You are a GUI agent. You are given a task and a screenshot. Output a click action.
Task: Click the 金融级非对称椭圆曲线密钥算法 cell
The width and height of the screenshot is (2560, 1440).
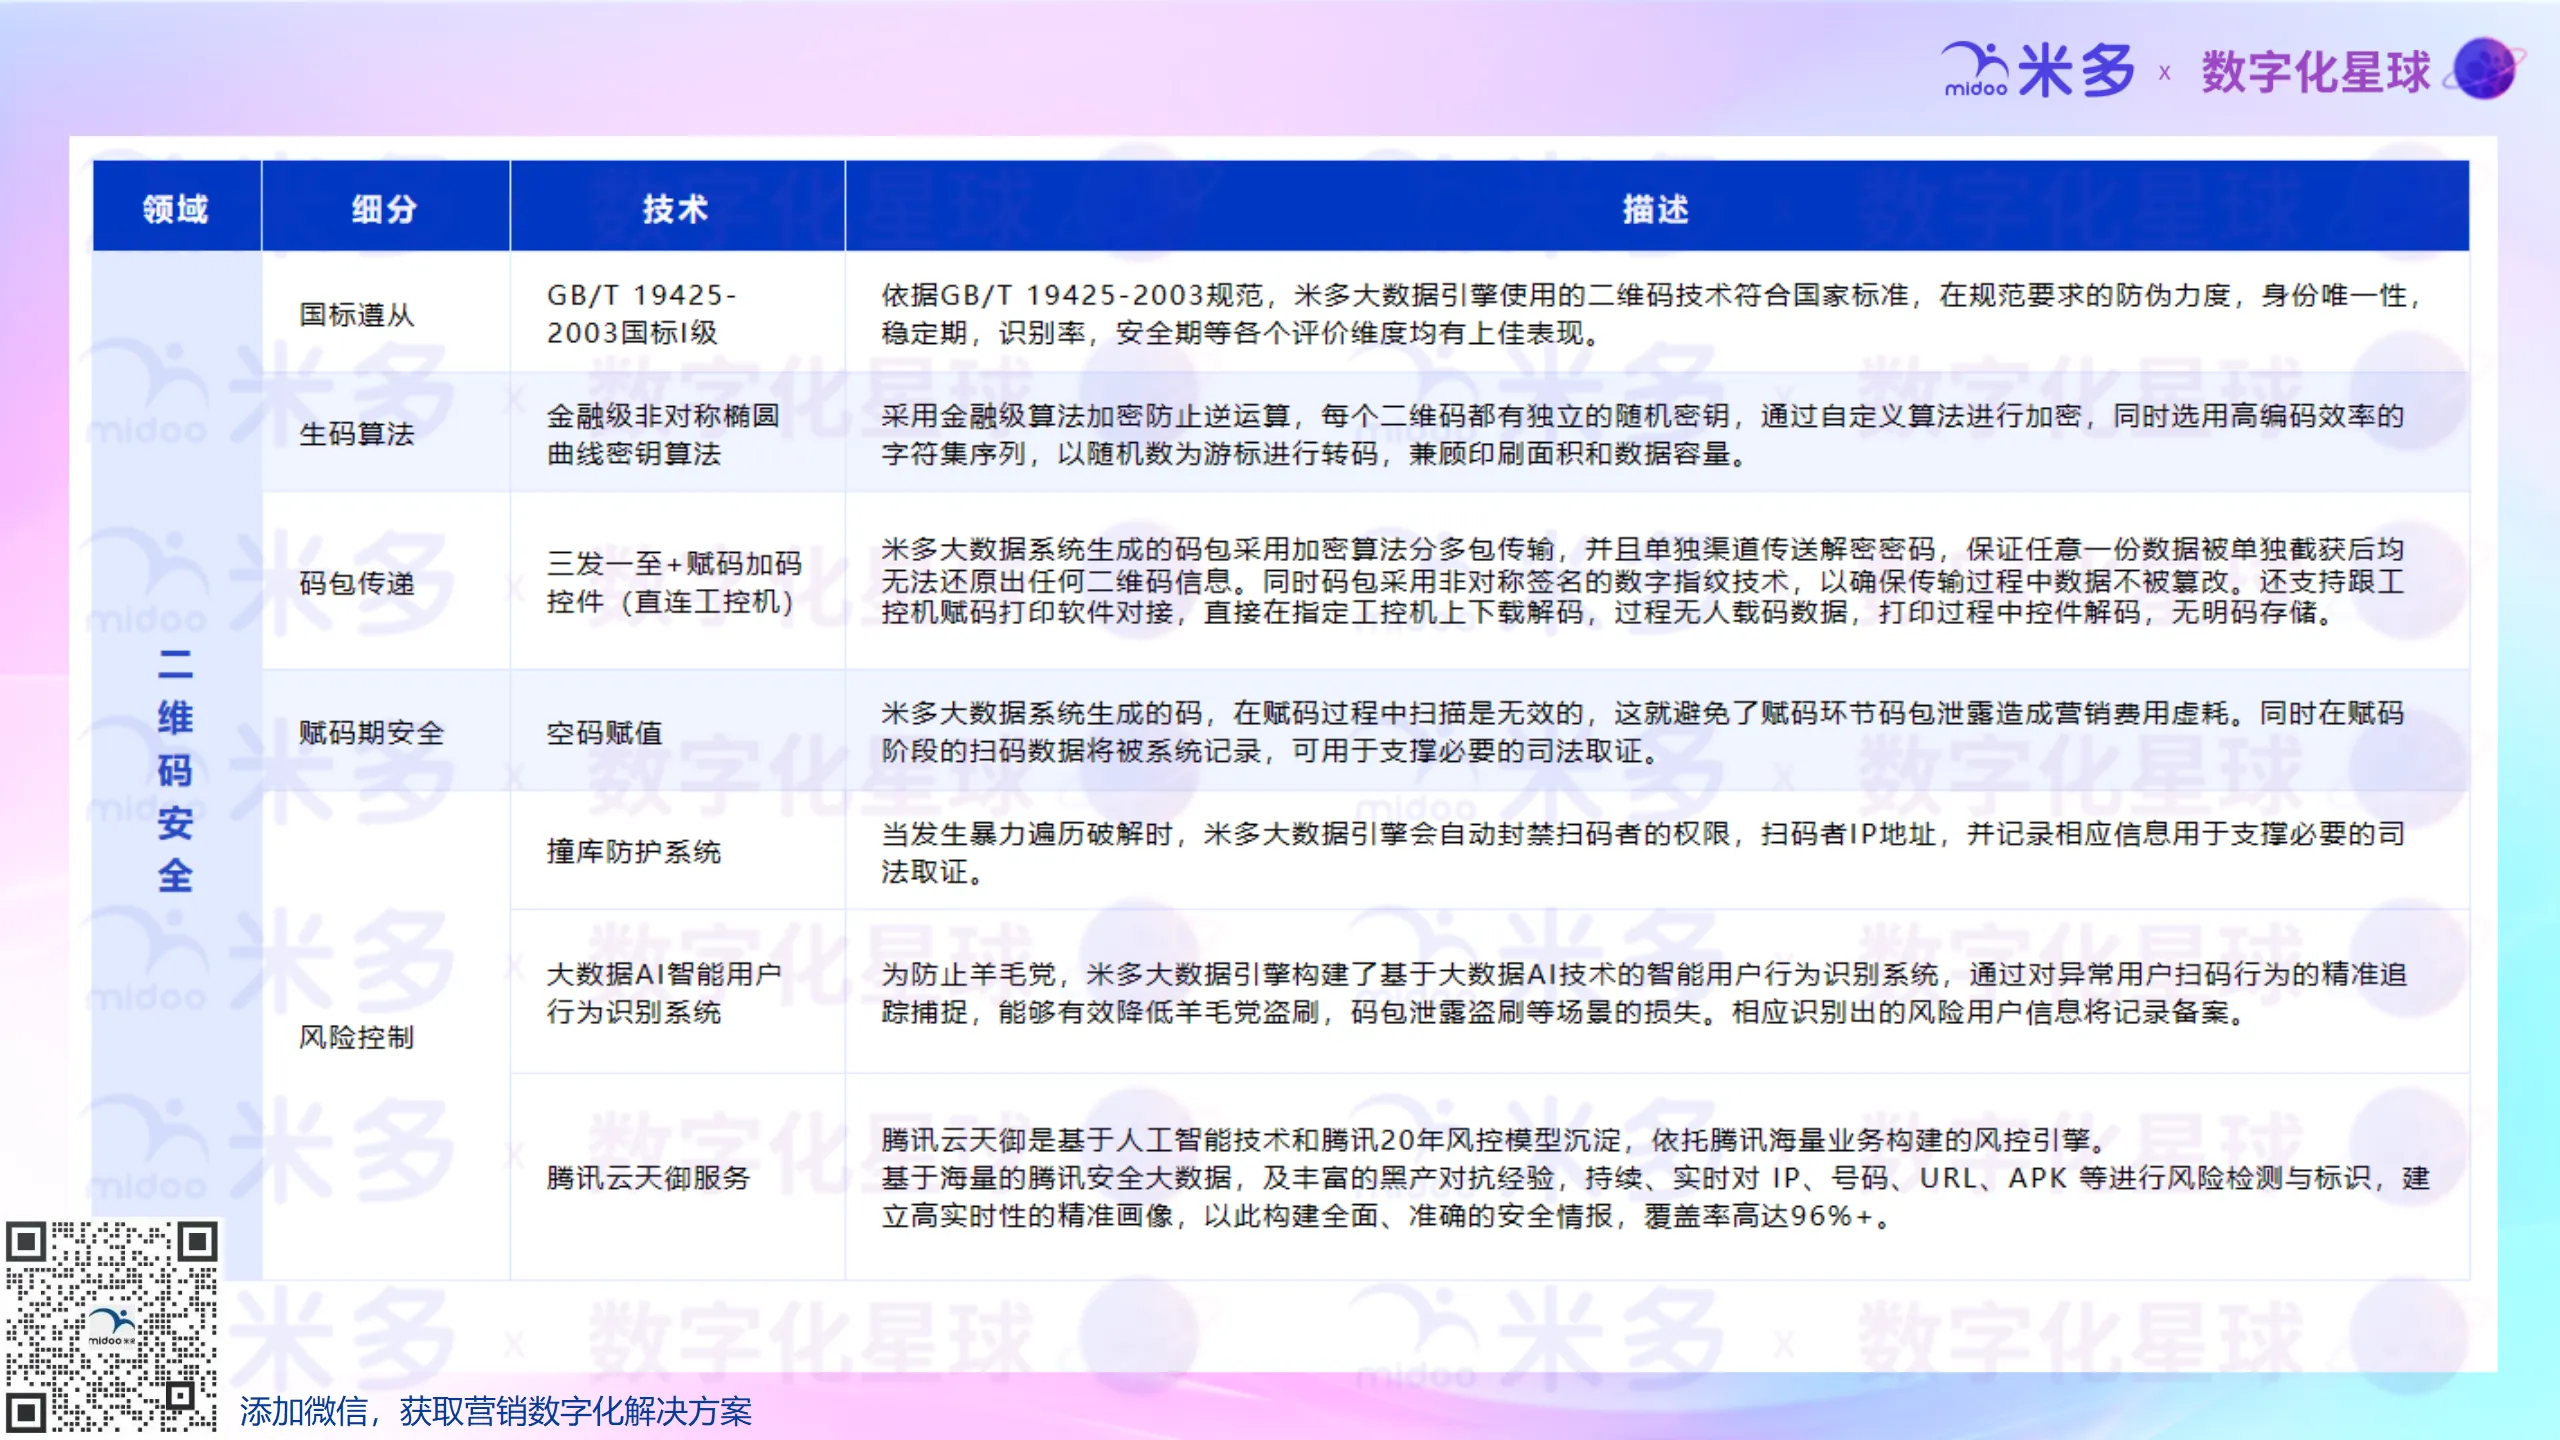pos(677,433)
